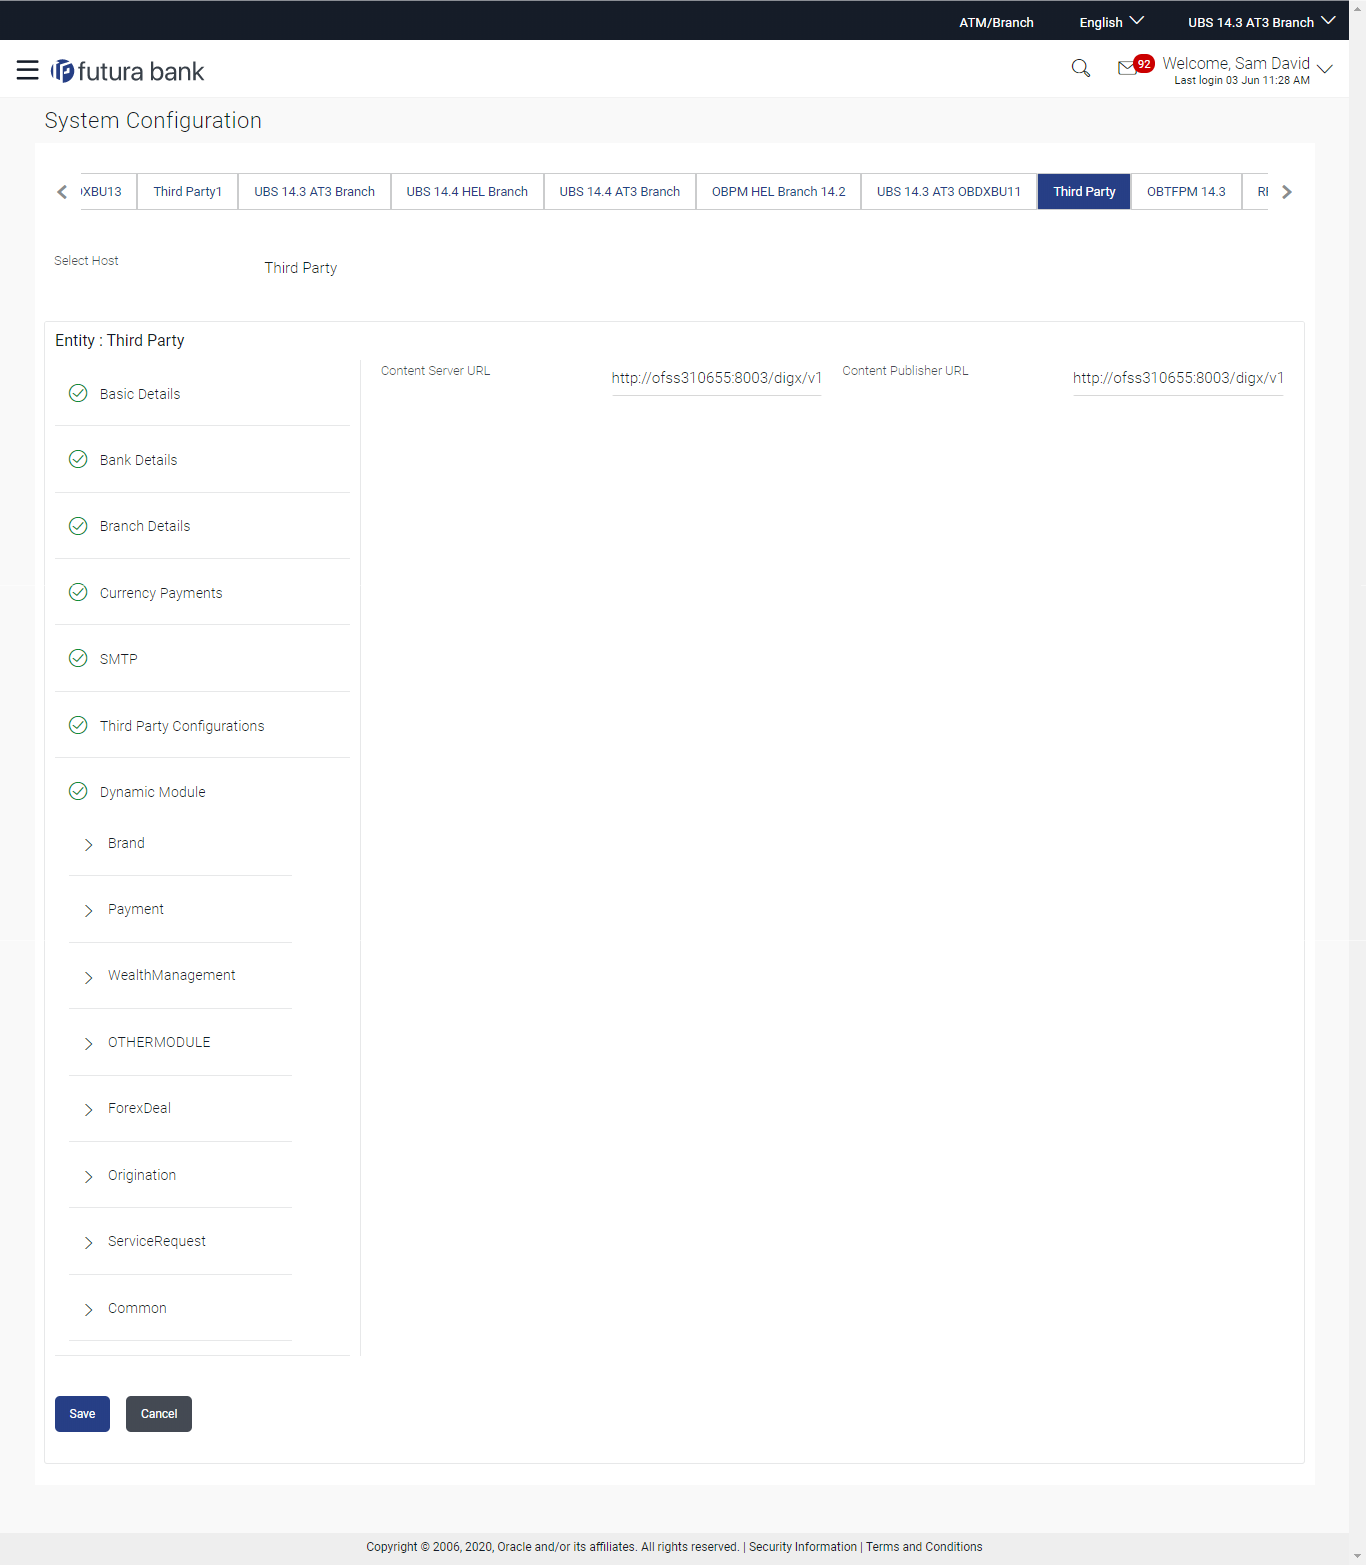This screenshot has width=1366, height=1565.
Task: Switch to the UBS 14.4 HEL Branch tab
Action: pyautogui.click(x=467, y=191)
